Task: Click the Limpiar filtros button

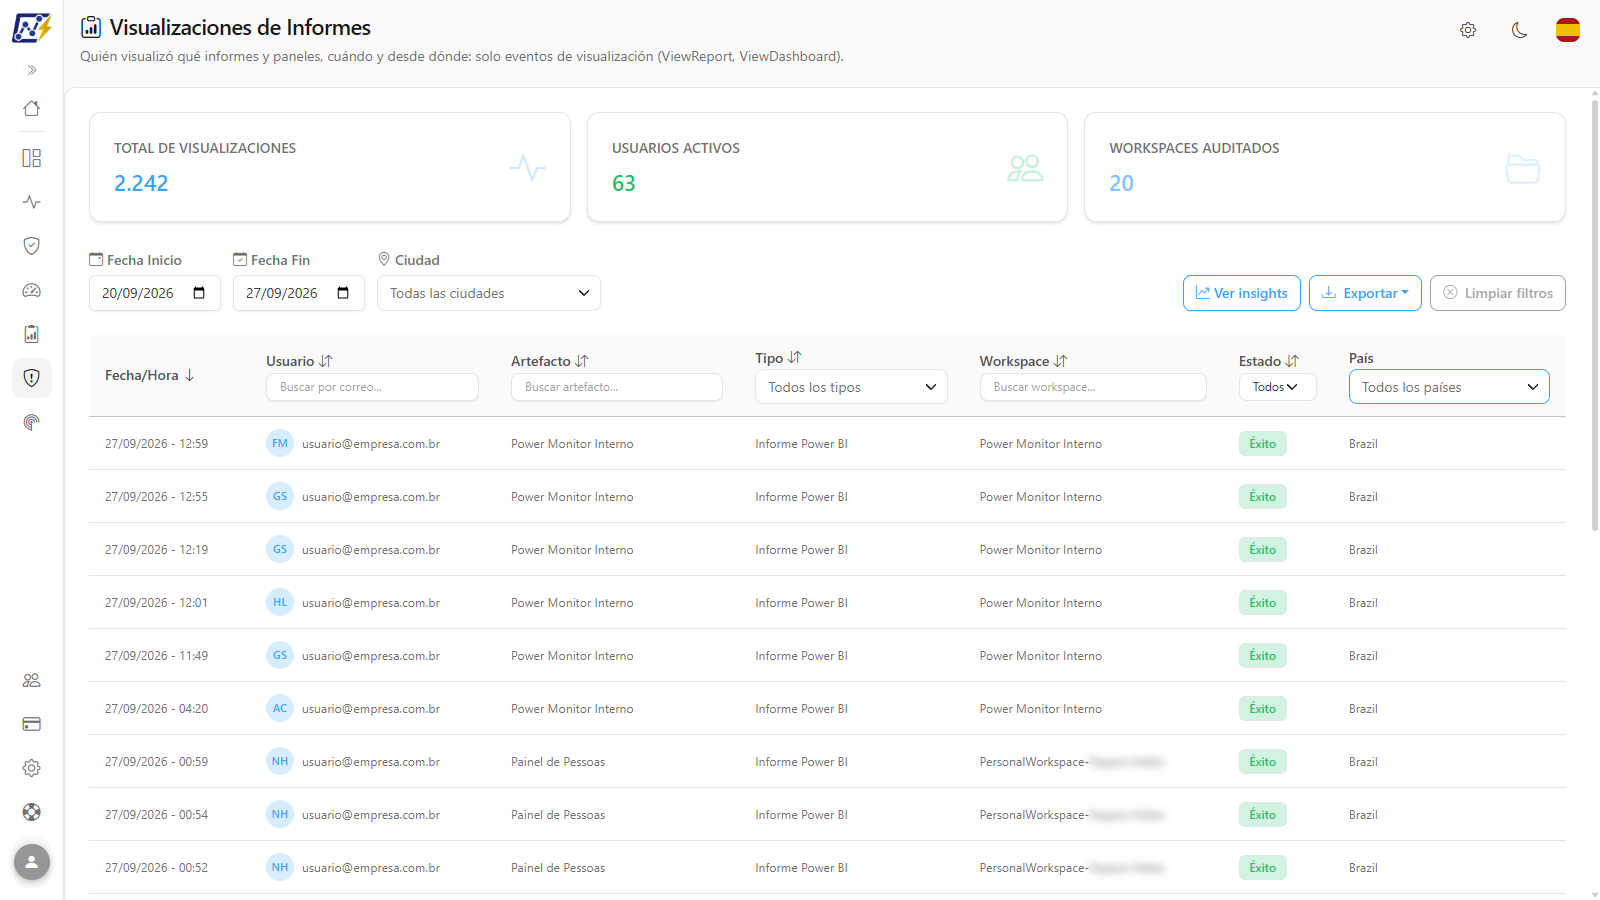Action: click(1498, 293)
